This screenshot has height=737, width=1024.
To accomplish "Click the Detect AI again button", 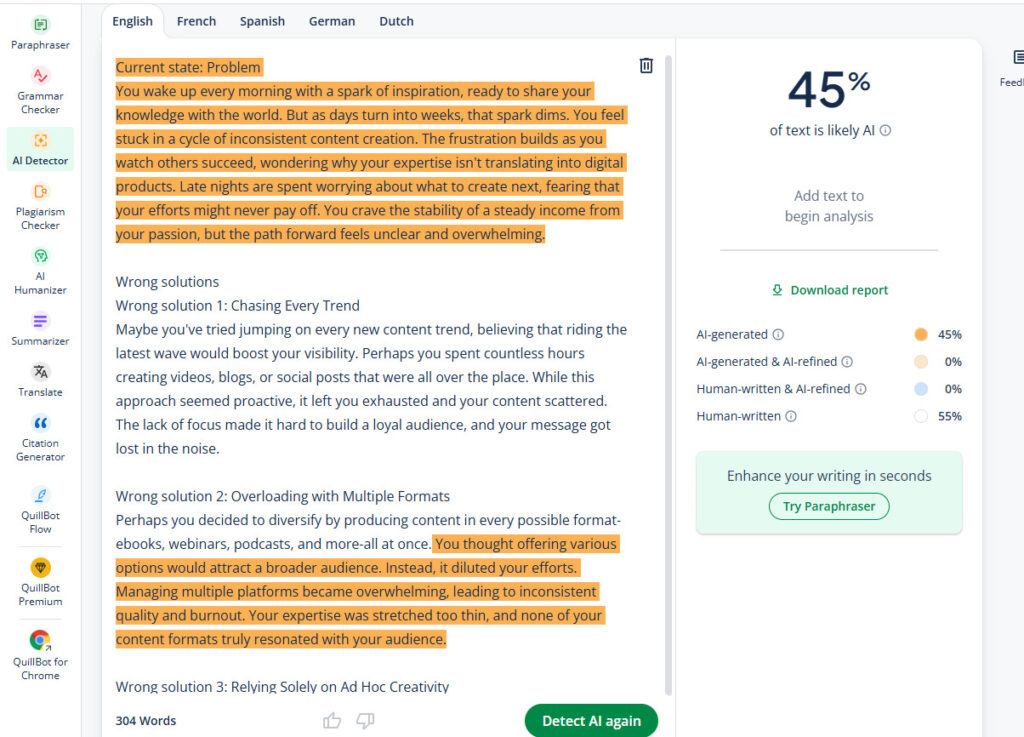I will coord(592,721).
